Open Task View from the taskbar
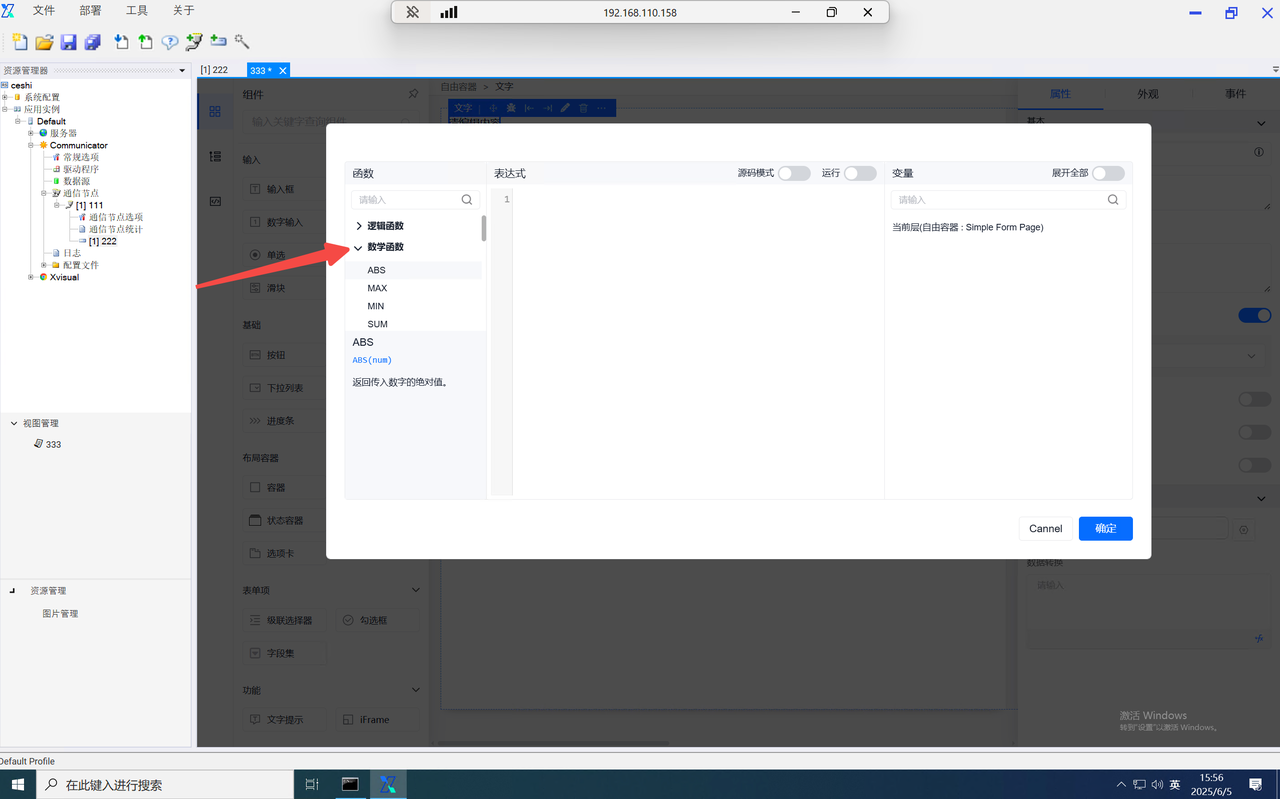This screenshot has height=799, width=1280. click(x=312, y=785)
